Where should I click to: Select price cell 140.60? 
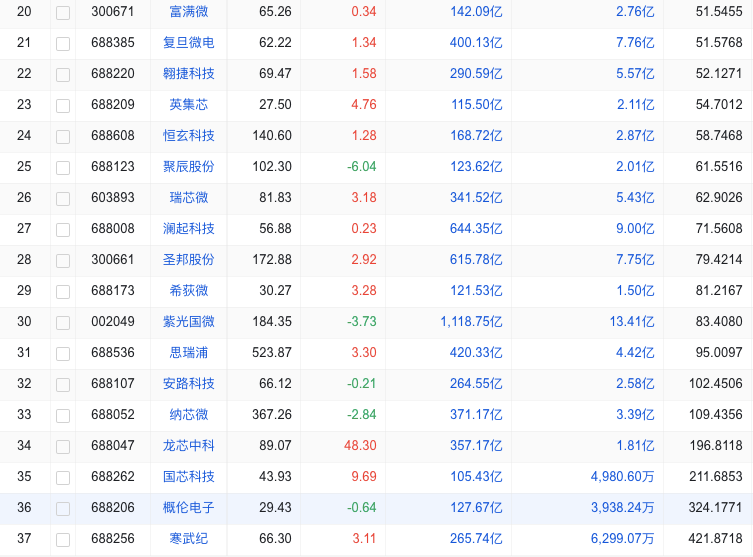pyautogui.click(x=272, y=135)
